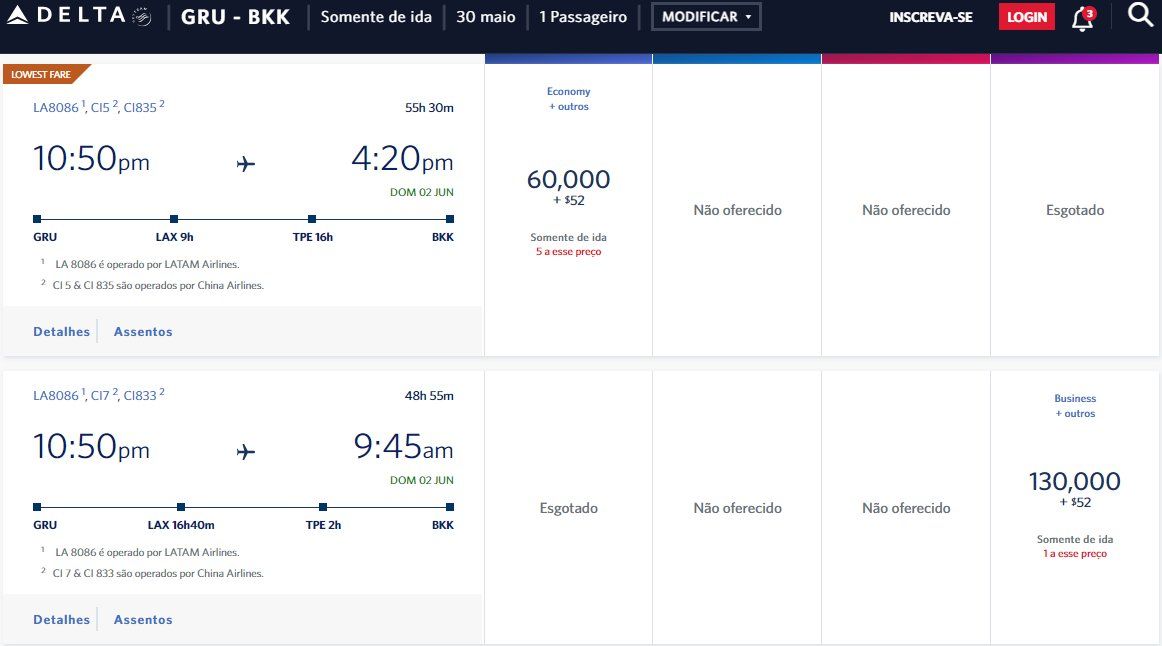View Assentos for the second flight
Viewport: 1162px width, 646px height.
tap(143, 620)
